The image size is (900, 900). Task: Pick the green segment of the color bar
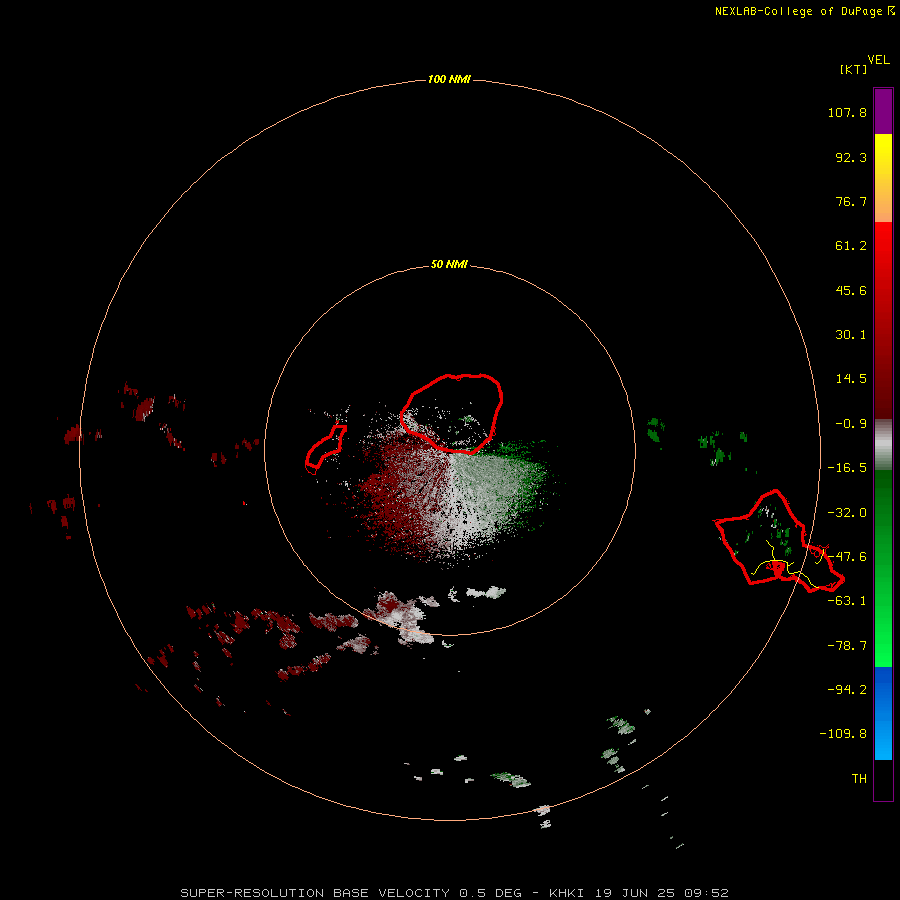(x=883, y=568)
